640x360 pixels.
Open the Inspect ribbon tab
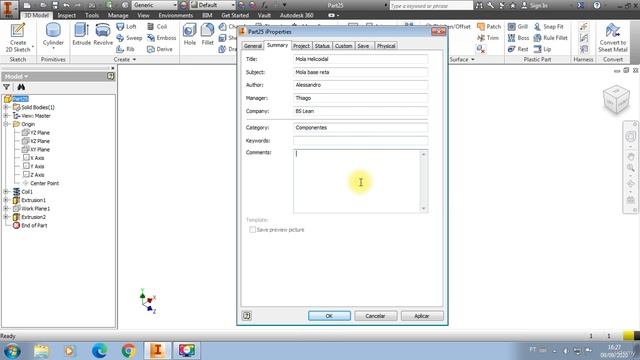pyautogui.click(x=67, y=15)
